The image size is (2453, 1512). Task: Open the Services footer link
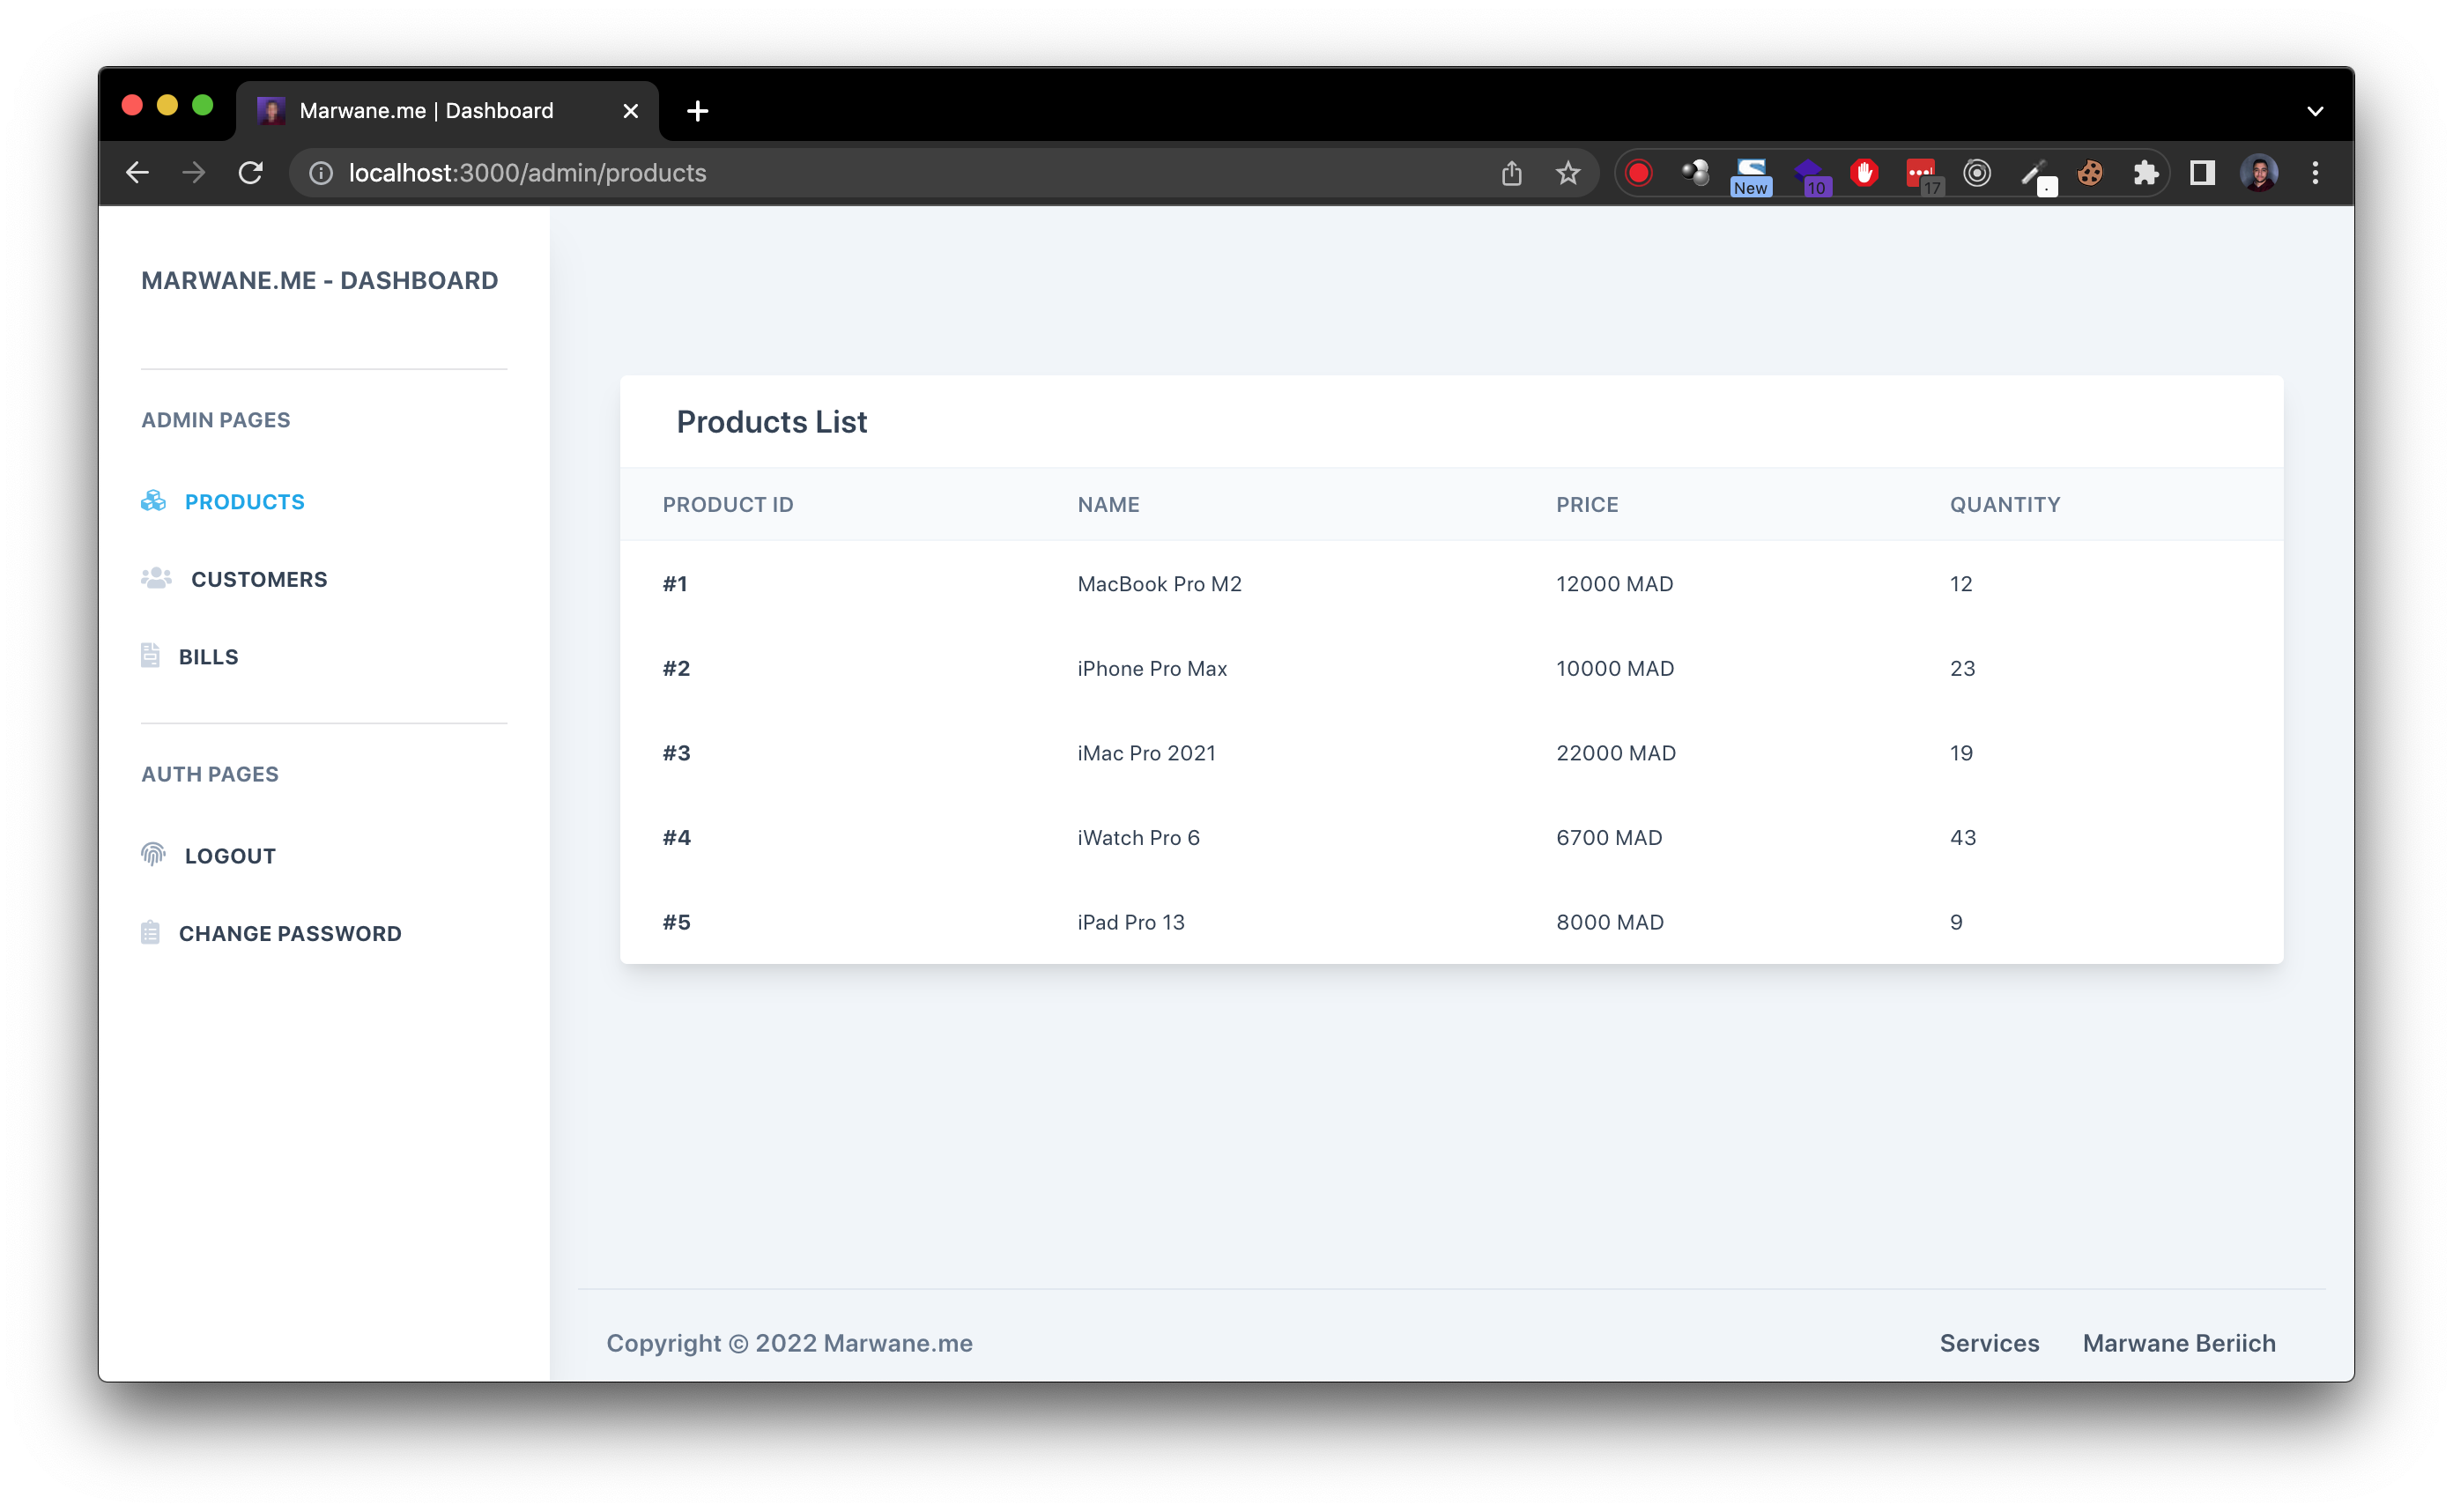click(x=1988, y=1343)
